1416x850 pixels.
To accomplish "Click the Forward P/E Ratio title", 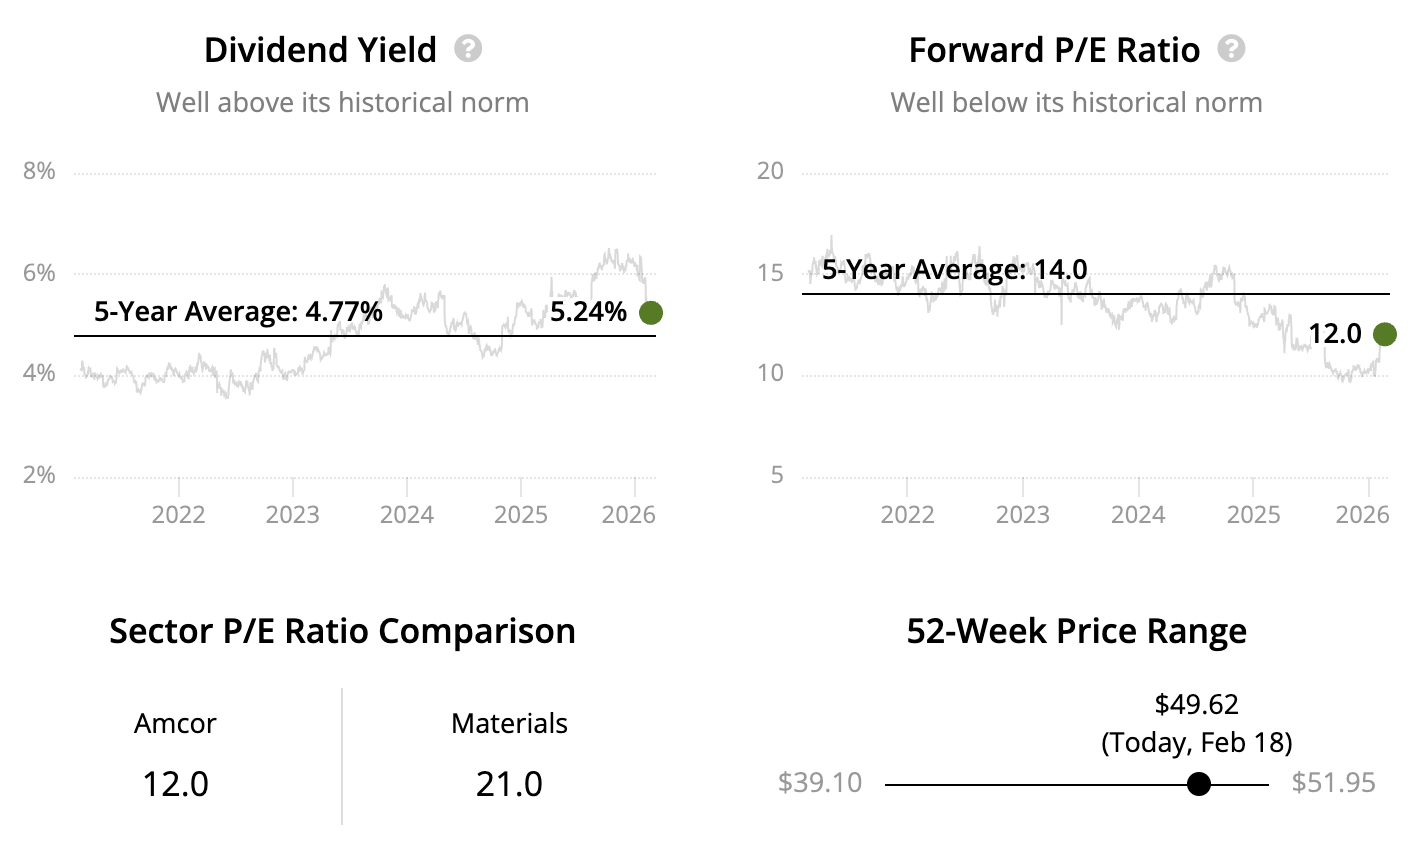I will [1054, 50].
